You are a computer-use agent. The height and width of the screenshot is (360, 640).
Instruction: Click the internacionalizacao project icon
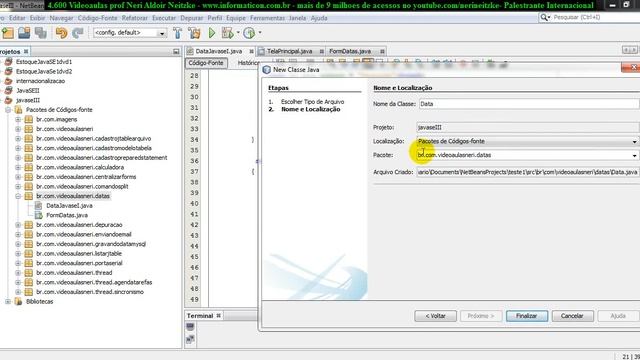click(x=9, y=81)
